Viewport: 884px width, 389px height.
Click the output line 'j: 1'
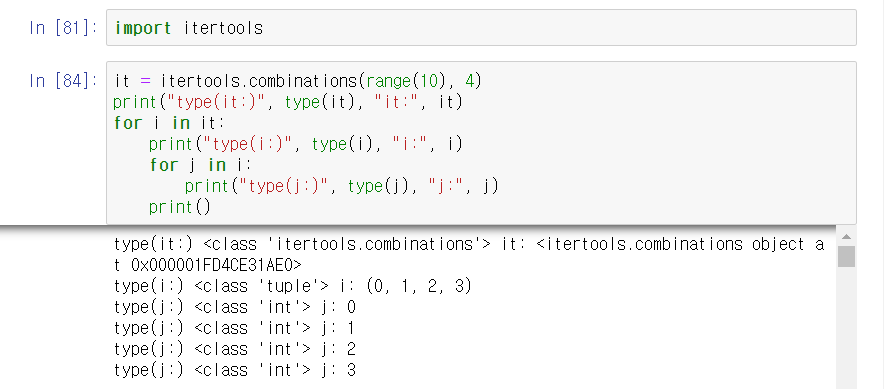click(x=235, y=328)
